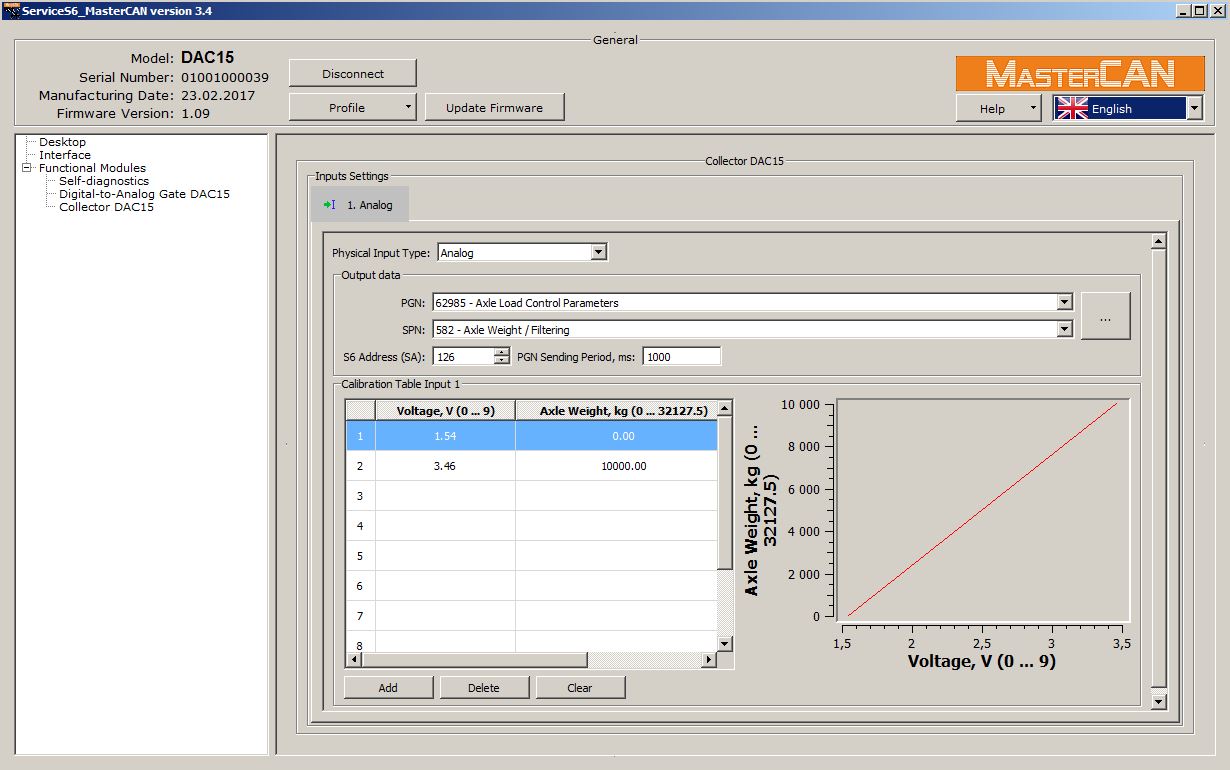The image size is (1230, 770).
Task: Click the ellipsis button beside PGN field
Action: (1105, 317)
